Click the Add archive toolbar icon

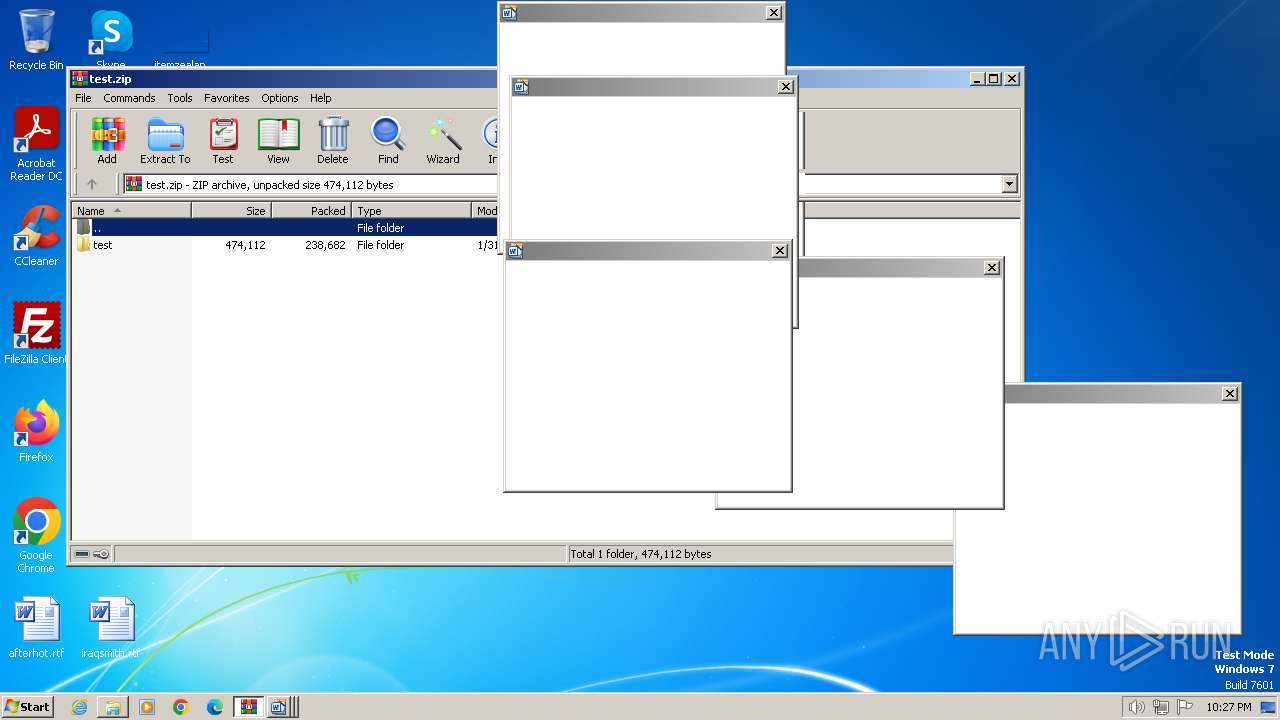(107, 140)
